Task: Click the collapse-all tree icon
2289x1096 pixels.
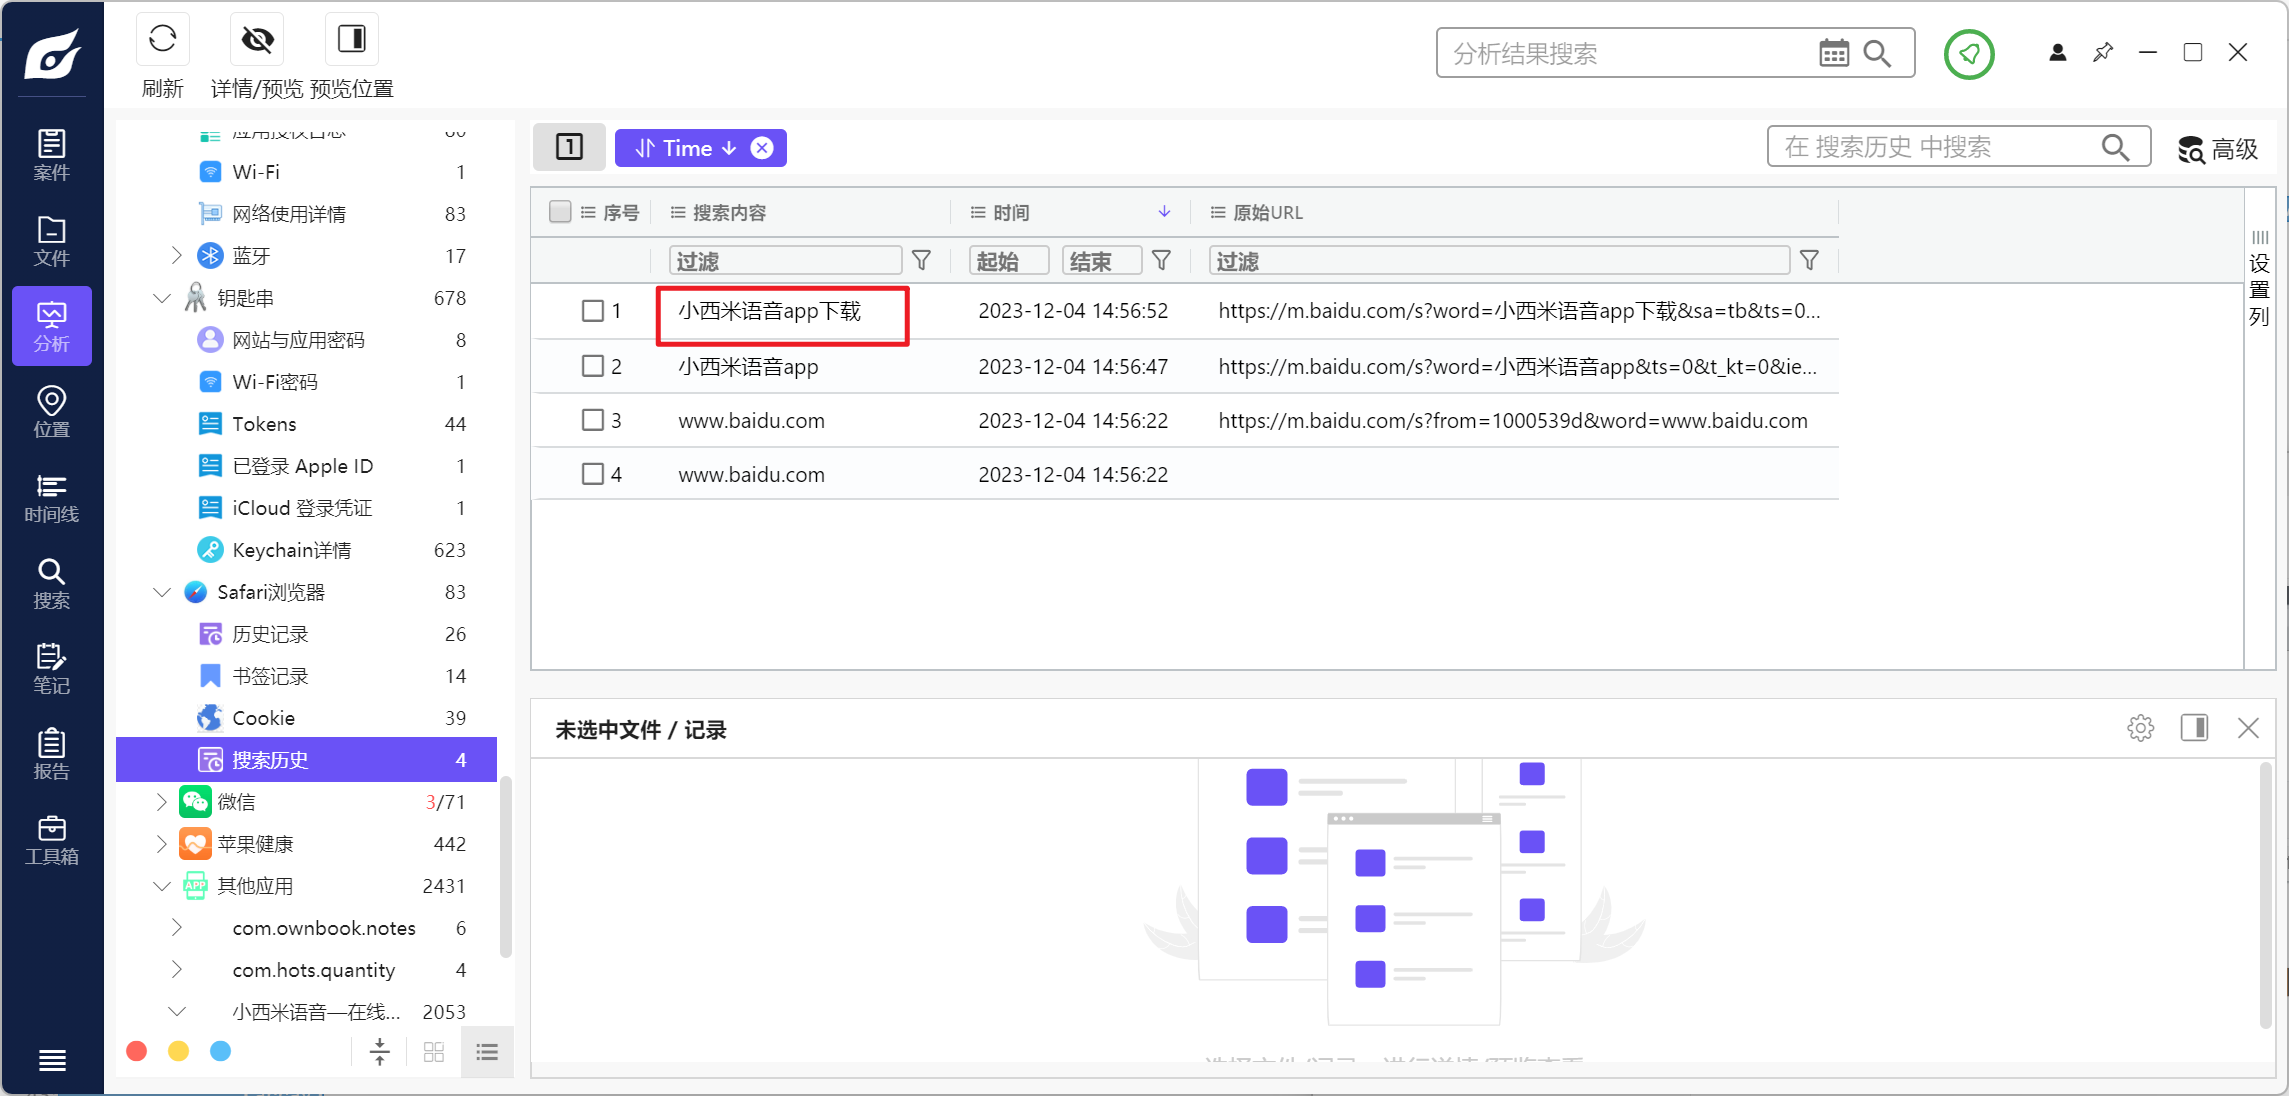Action: 380,1052
